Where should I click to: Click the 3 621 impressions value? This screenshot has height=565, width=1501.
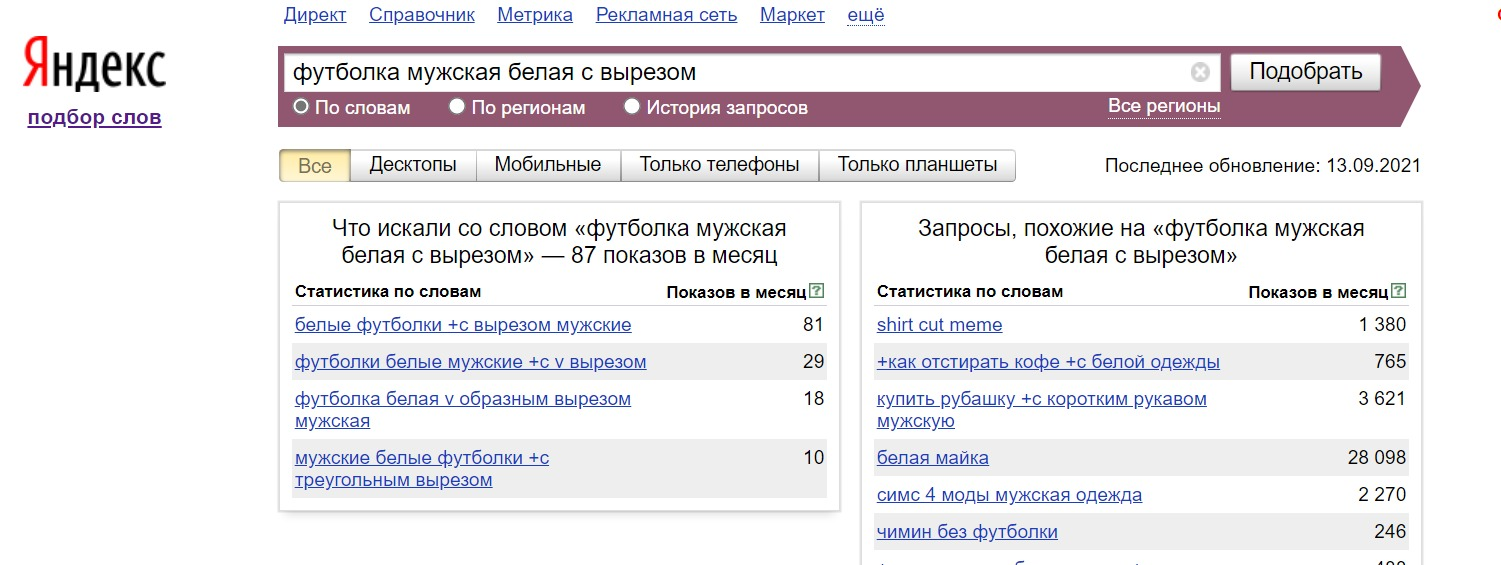[1382, 399]
